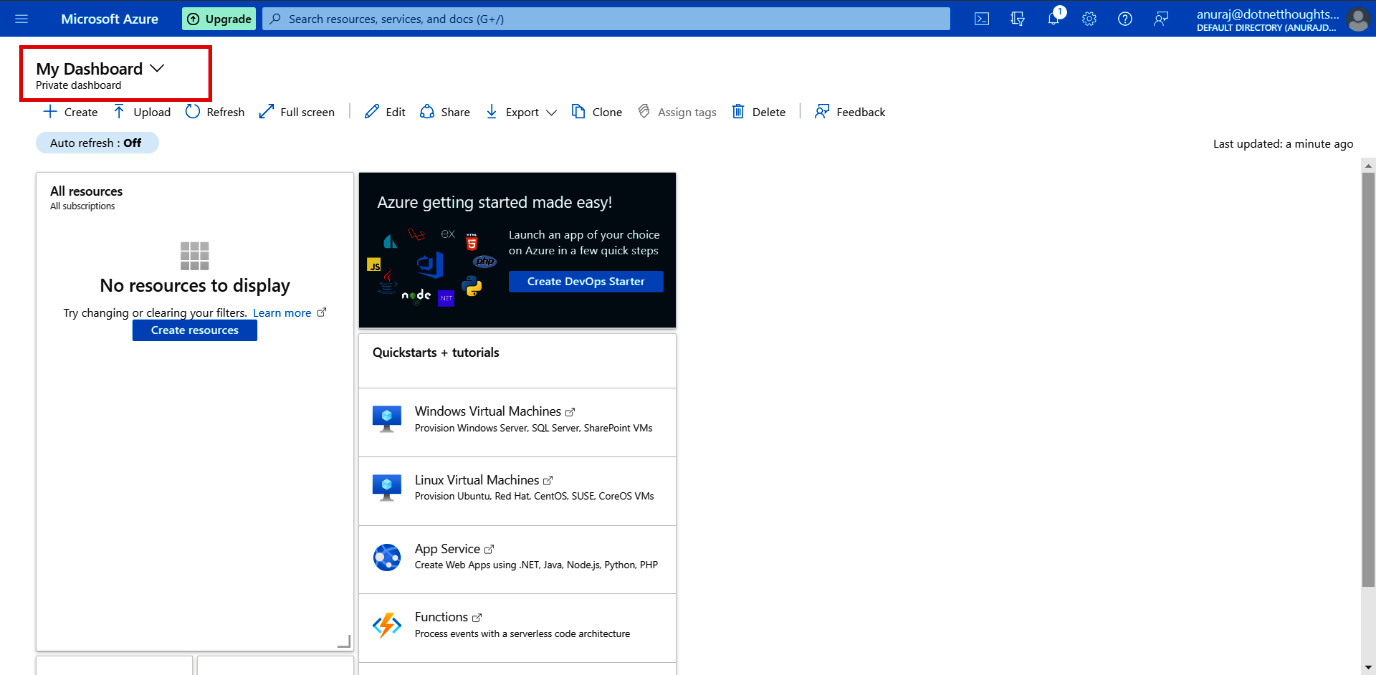Click the 'Private dashboard' subtitle
This screenshot has height=675, width=1376.
point(79,86)
